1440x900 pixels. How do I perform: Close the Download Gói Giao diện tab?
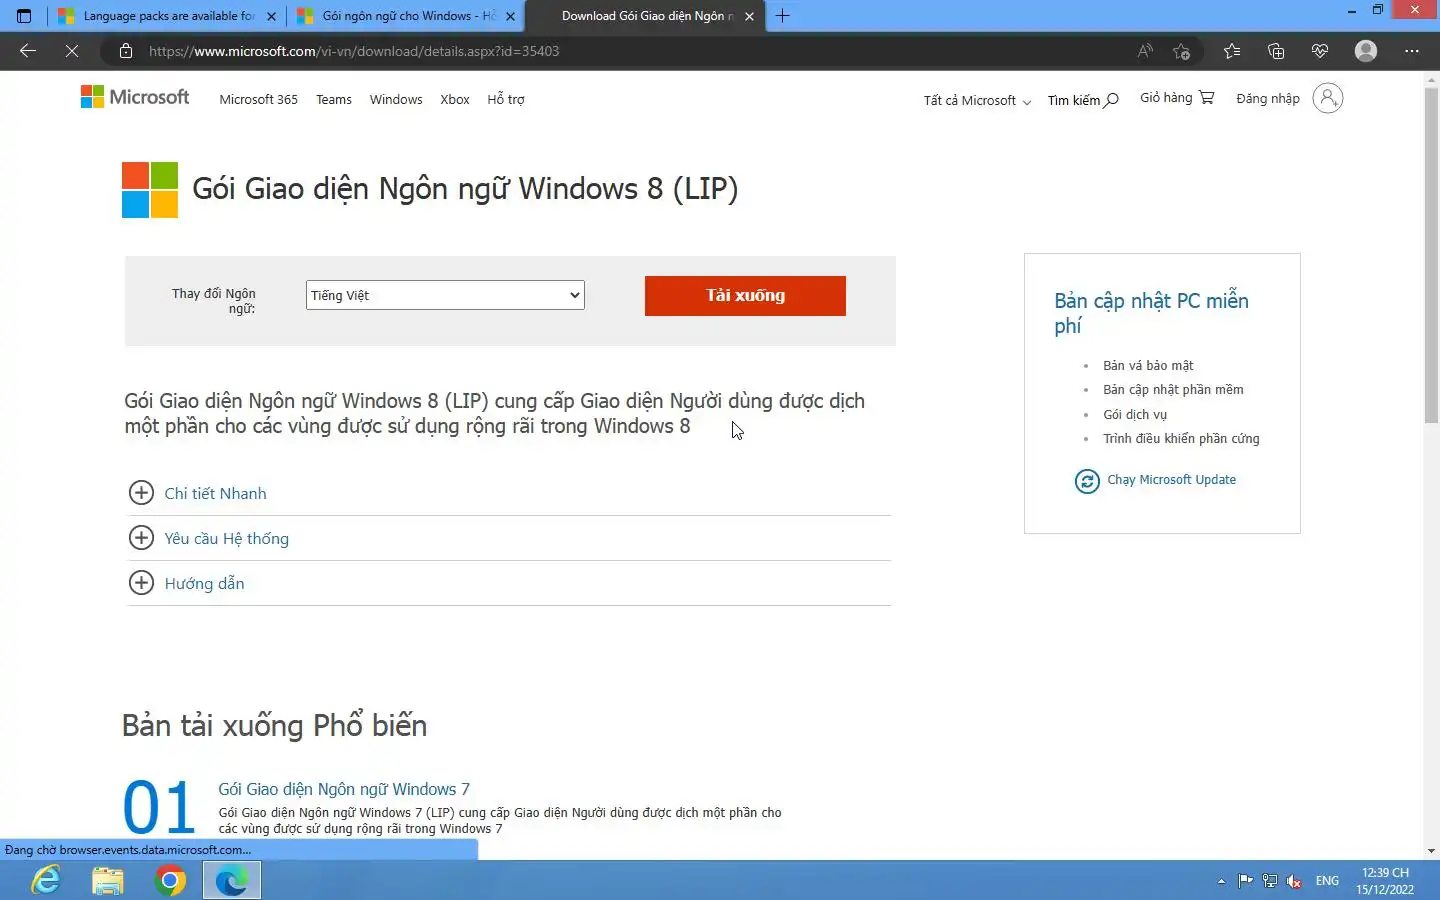(749, 16)
